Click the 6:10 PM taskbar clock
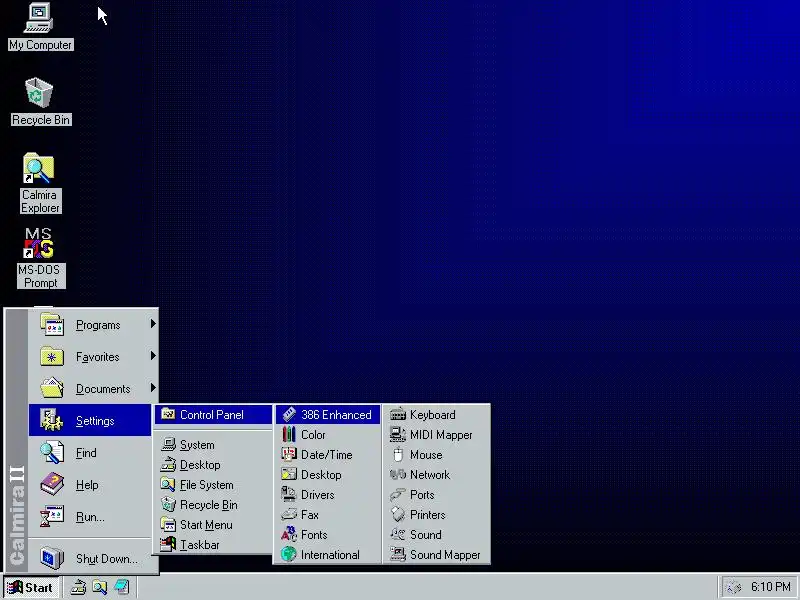800x600 pixels. tap(770, 587)
